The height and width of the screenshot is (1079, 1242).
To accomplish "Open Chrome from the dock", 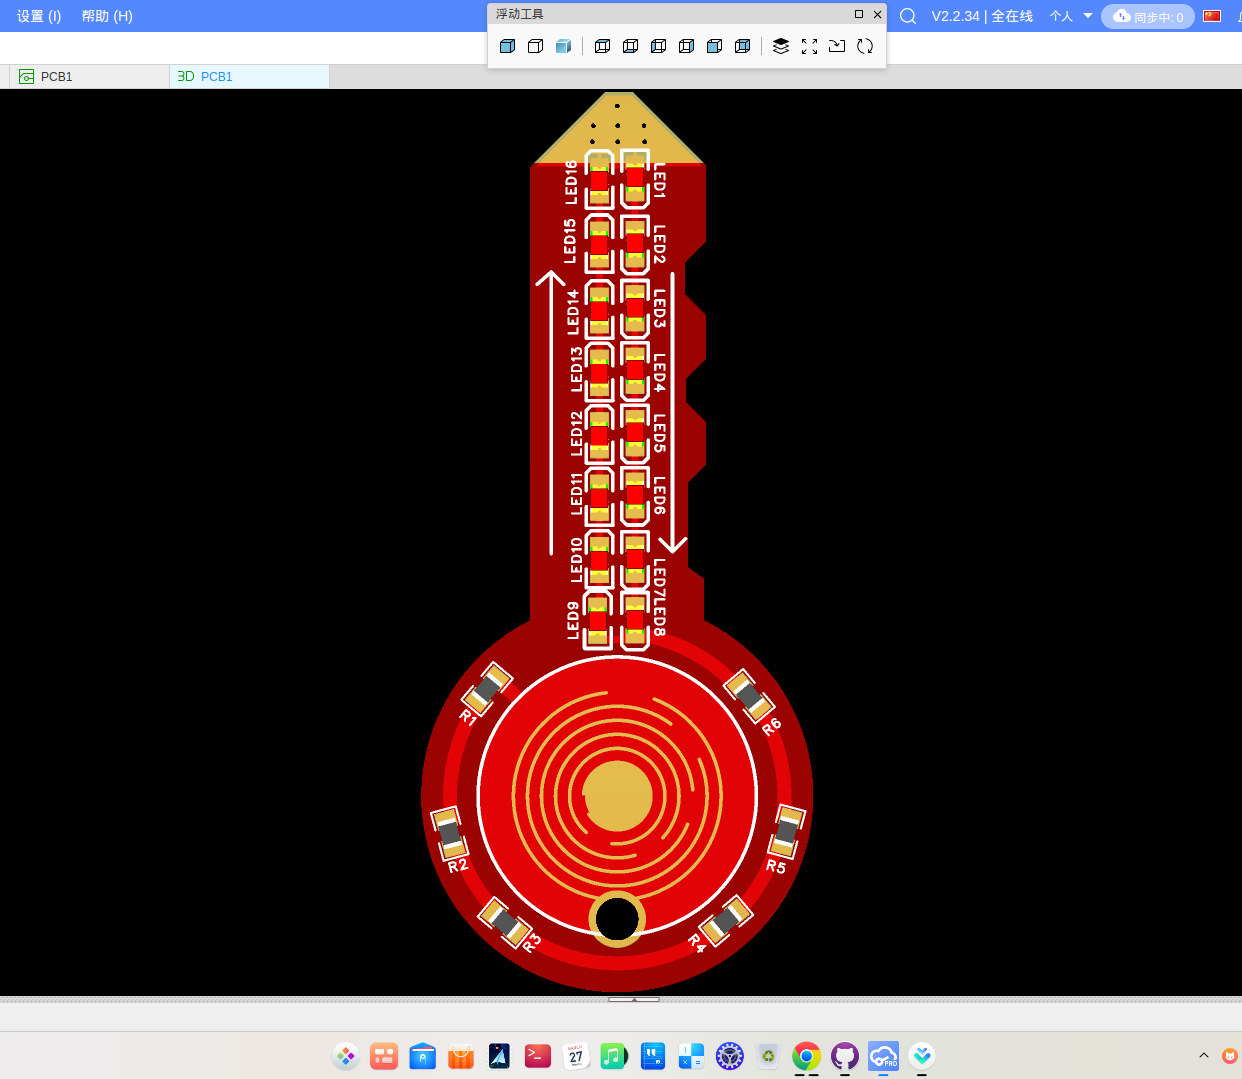I will (x=806, y=1056).
